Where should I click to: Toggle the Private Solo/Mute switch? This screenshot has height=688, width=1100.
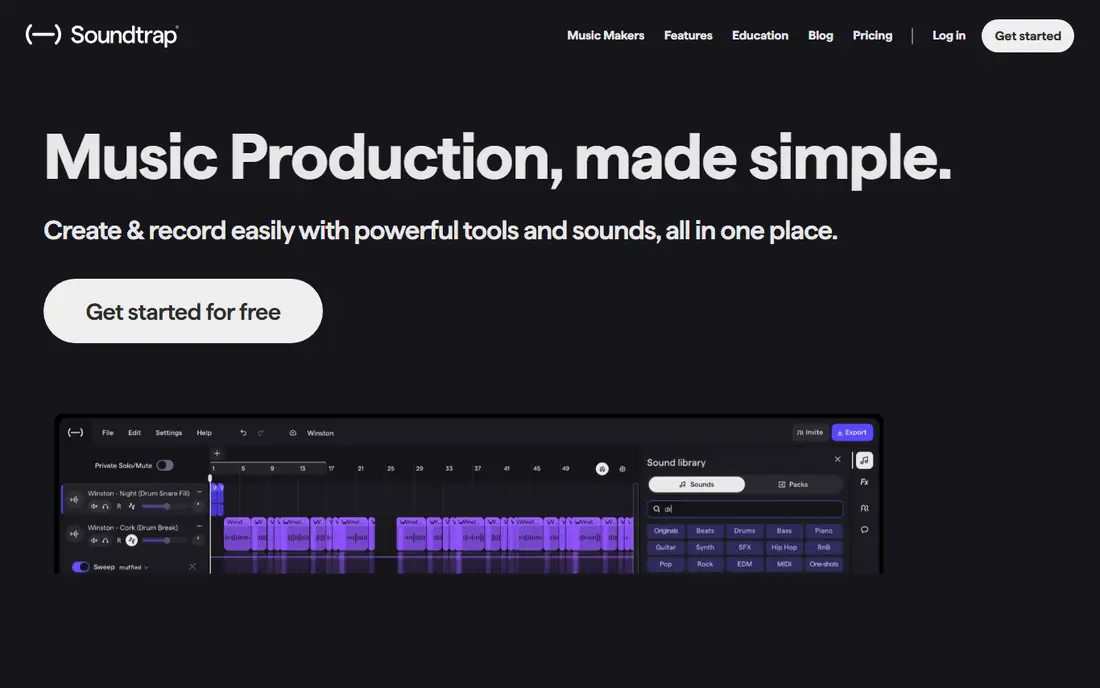pyautogui.click(x=165, y=465)
